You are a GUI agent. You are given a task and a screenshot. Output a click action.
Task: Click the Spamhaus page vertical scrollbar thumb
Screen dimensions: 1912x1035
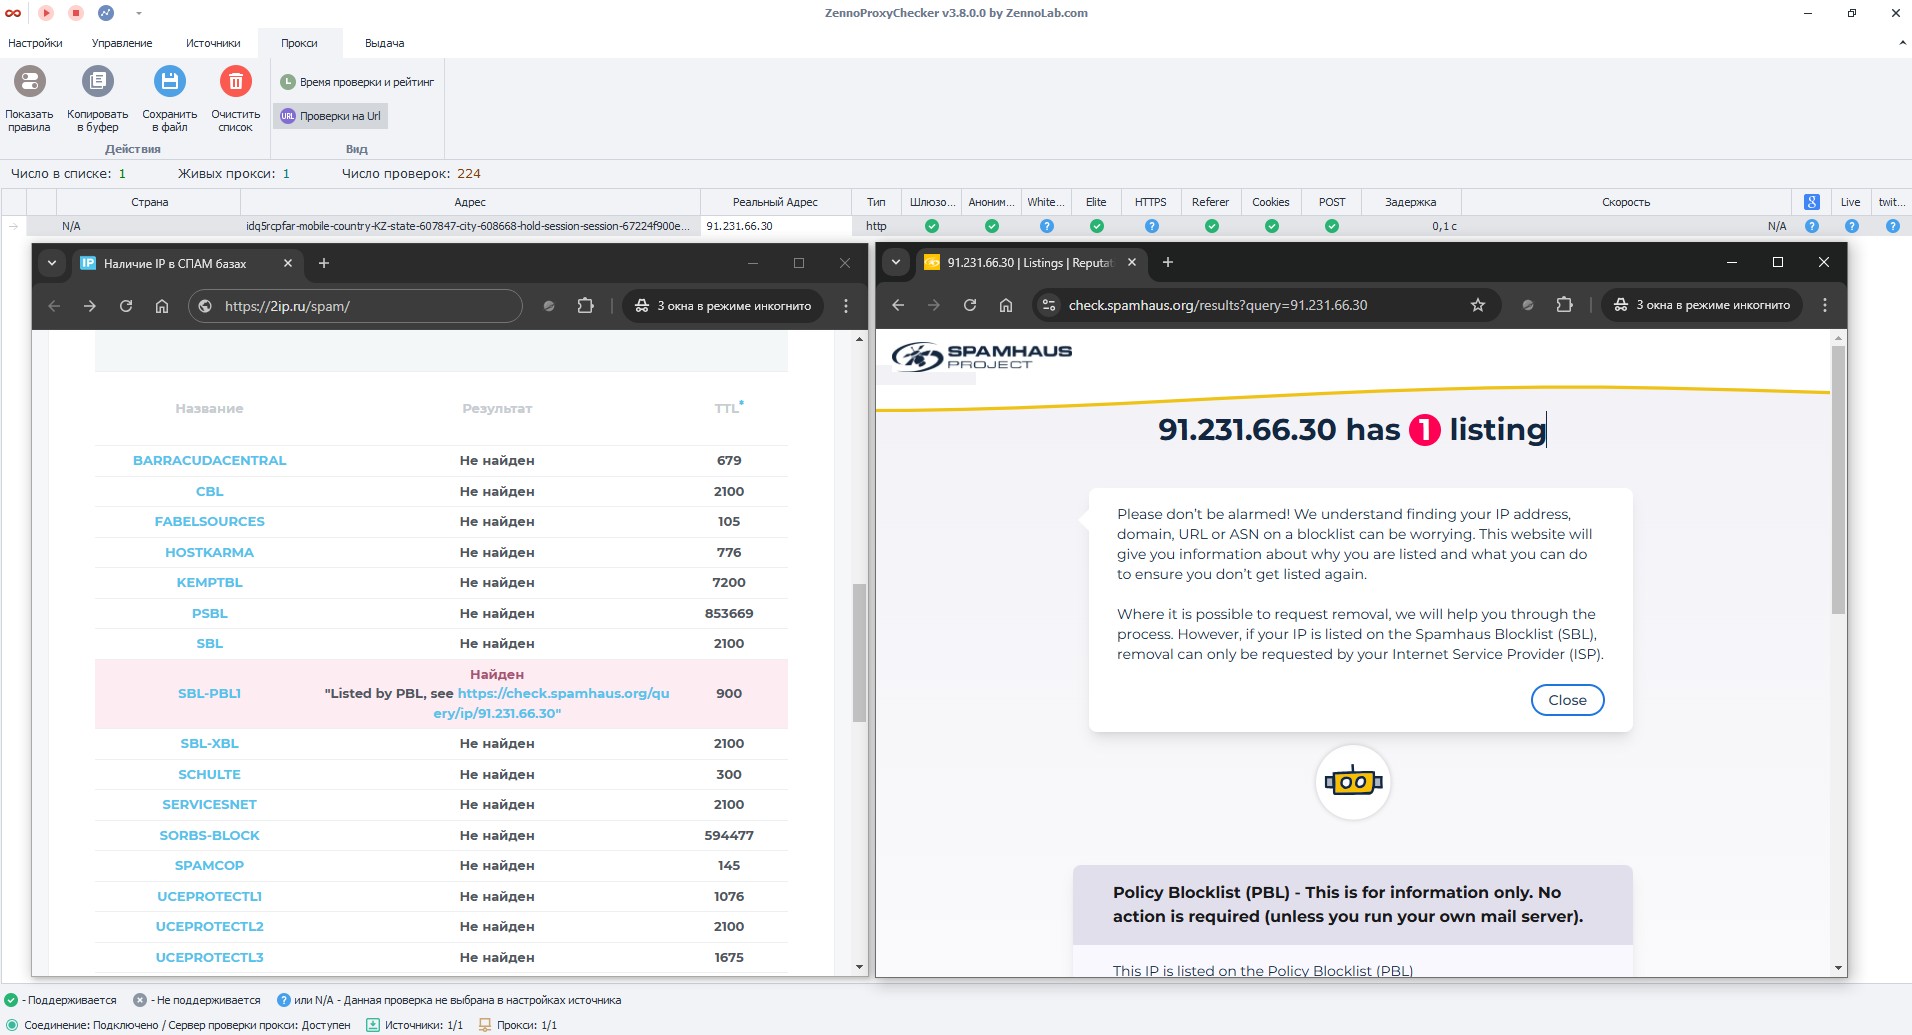coord(1838,480)
